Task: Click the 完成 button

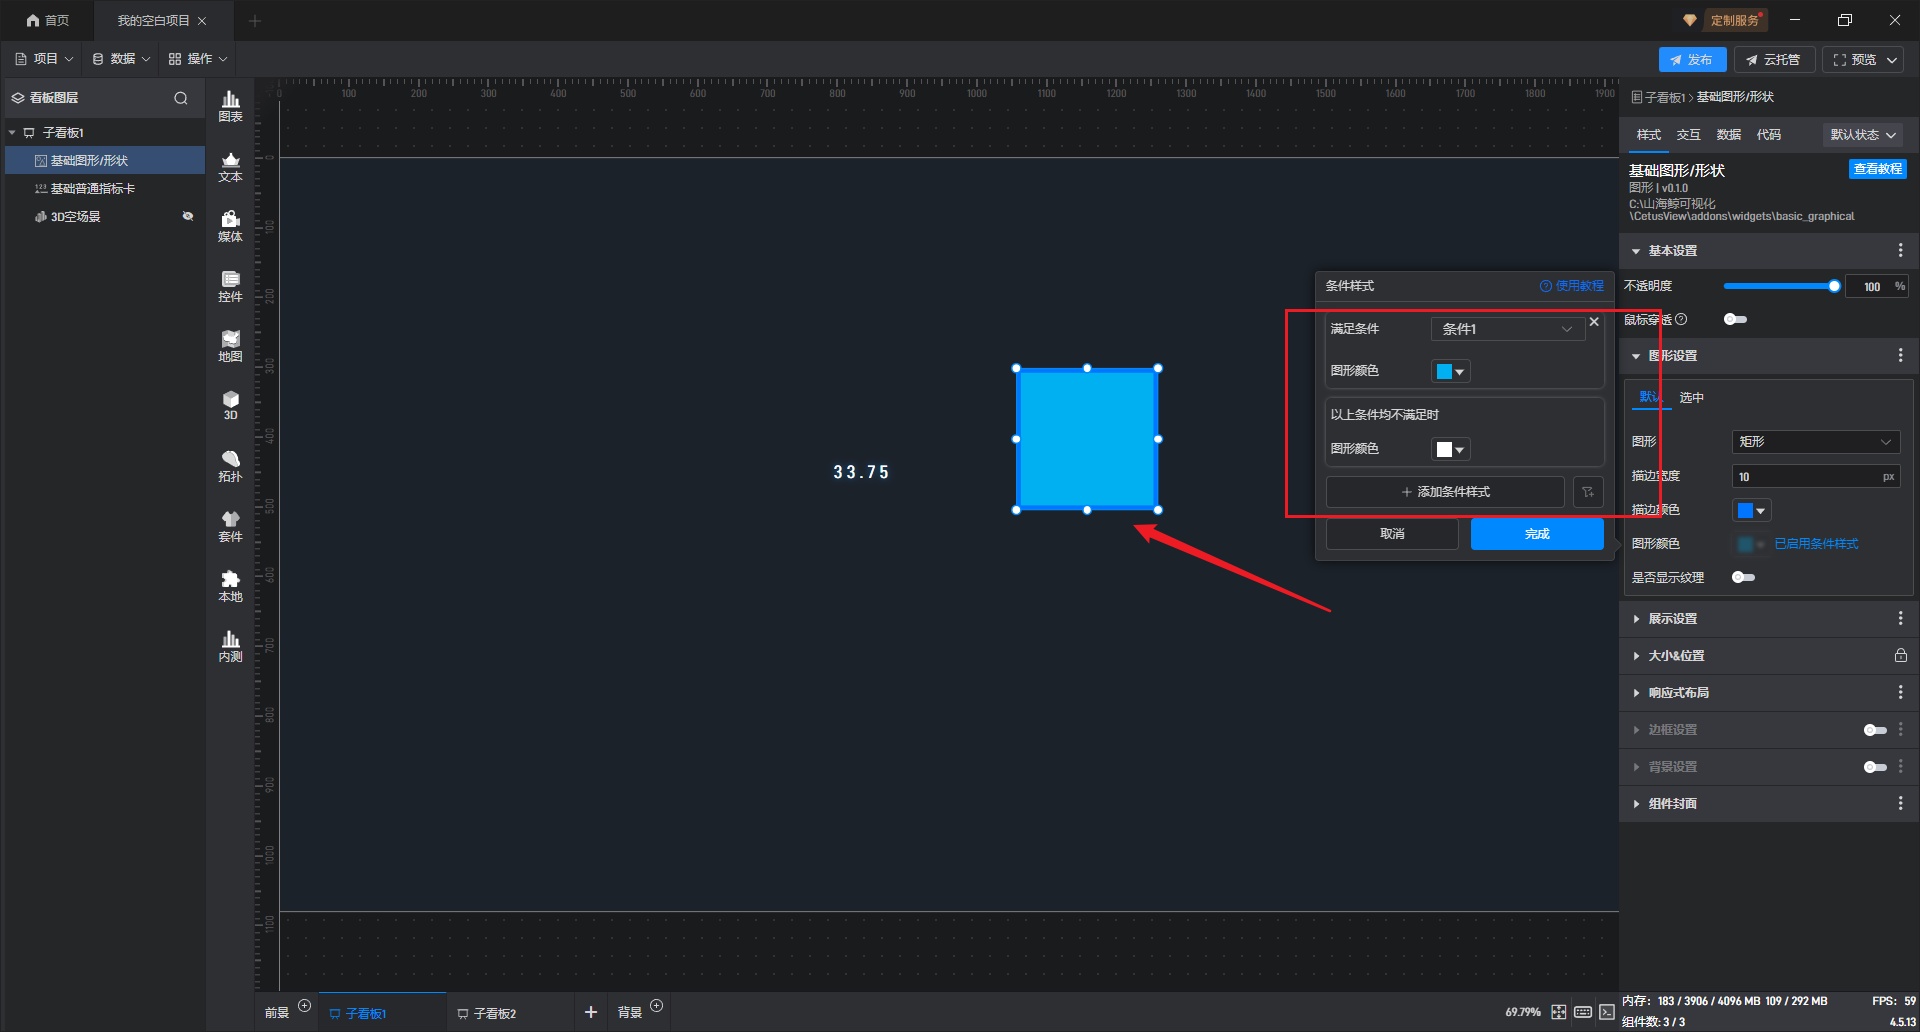Action: pyautogui.click(x=1536, y=534)
